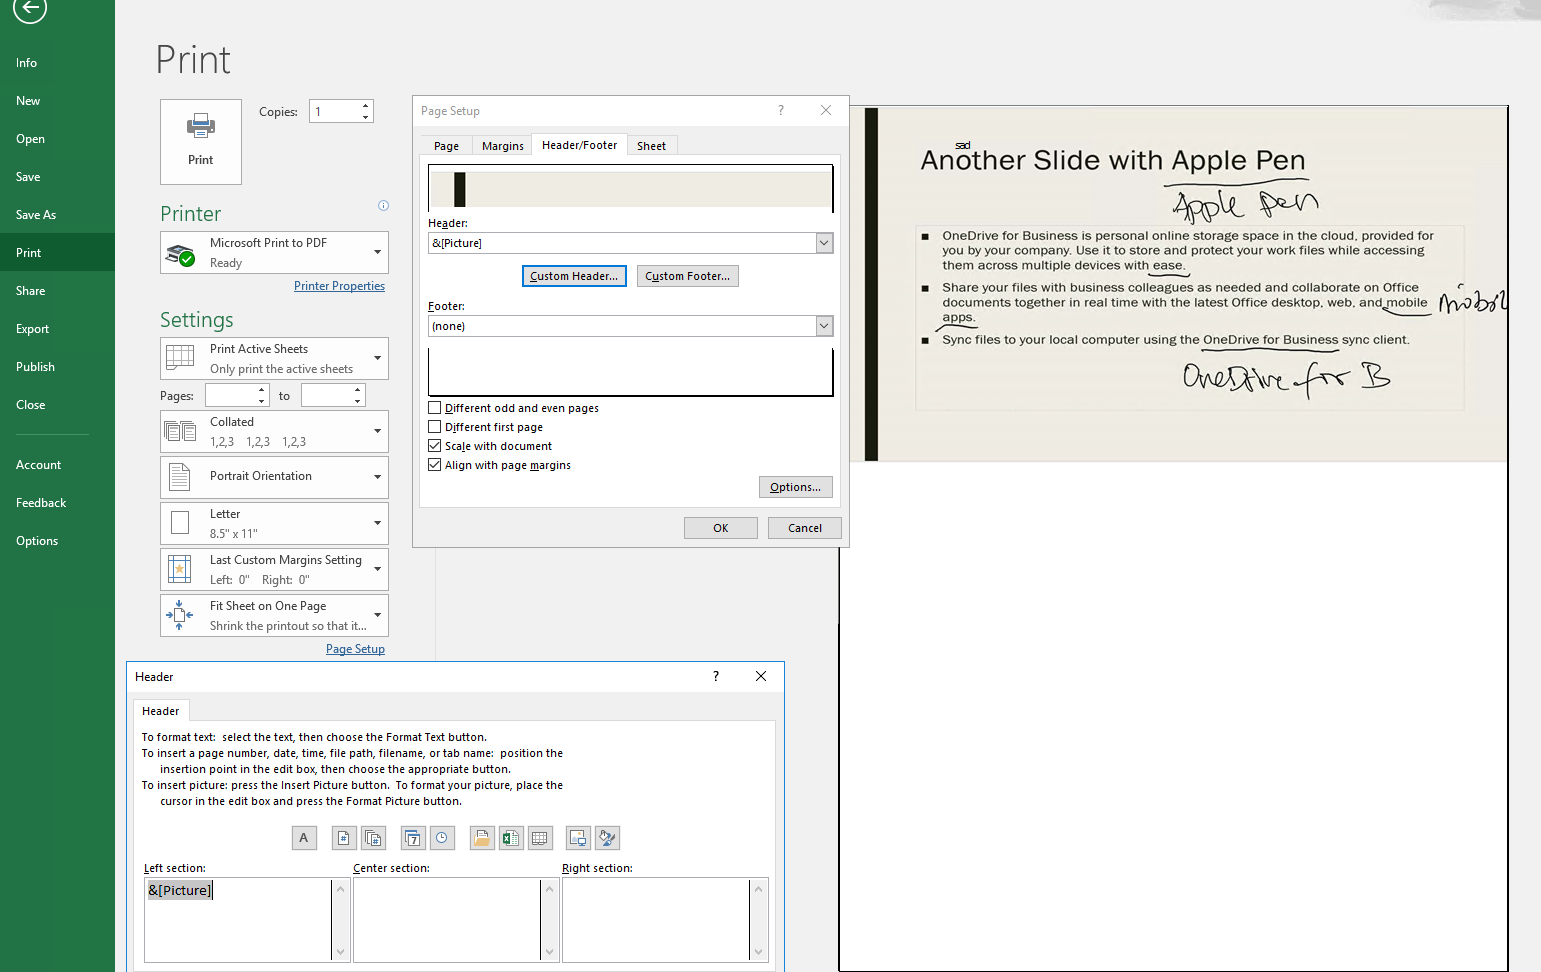1541x972 pixels.
Task: Expand the Header combo box showing &[Picture]
Action: pyautogui.click(x=825, y=243)
